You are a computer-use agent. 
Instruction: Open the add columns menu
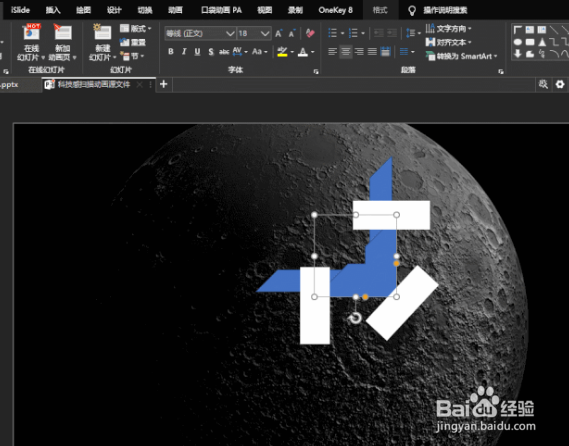(x=407, y=52)
